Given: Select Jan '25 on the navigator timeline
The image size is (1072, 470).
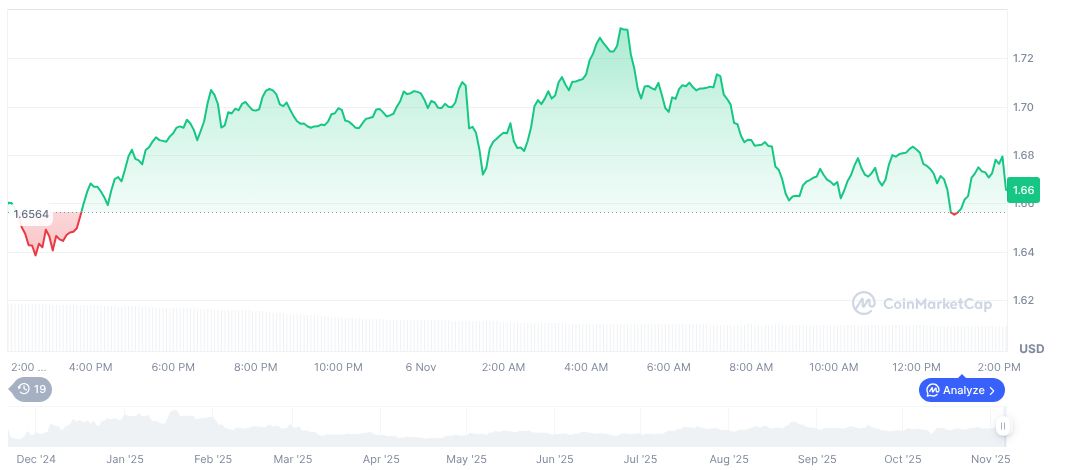Looking at the screenshot, I should [x=124, y=459].
